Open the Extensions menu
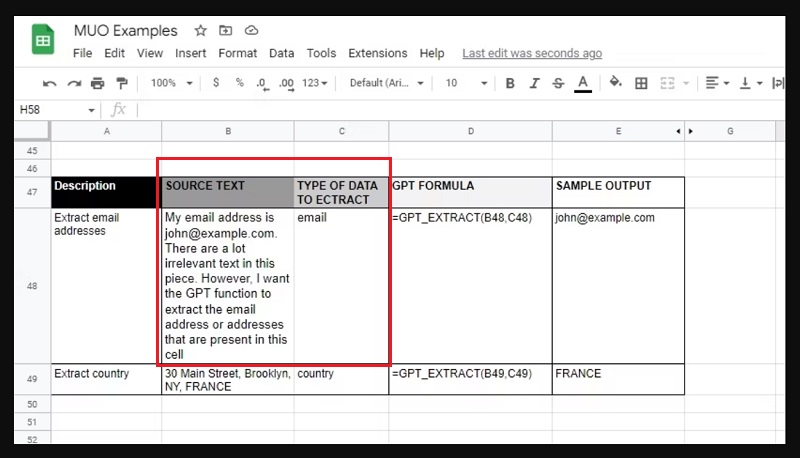The width and height of the screenshot is (800, 458). pos(378,53)
